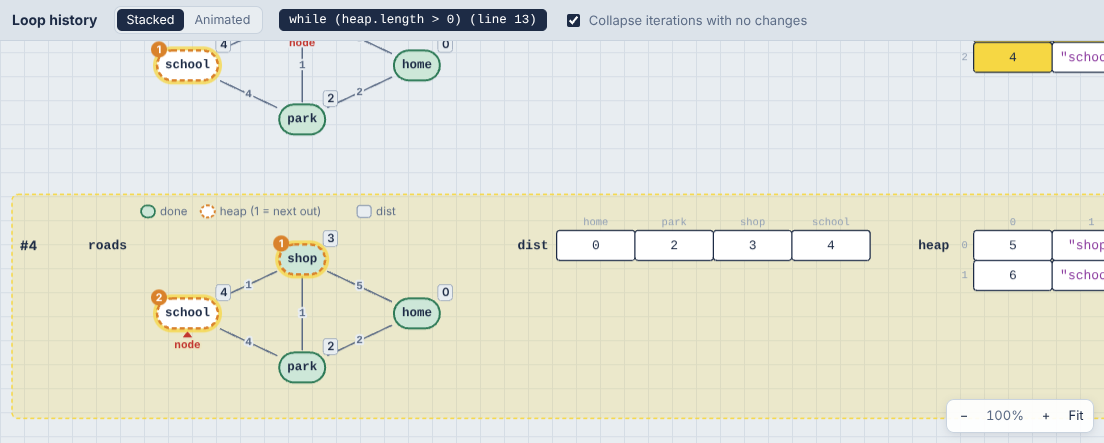
Task: Select the school node in iteration #4
Action: coord(187,313)
